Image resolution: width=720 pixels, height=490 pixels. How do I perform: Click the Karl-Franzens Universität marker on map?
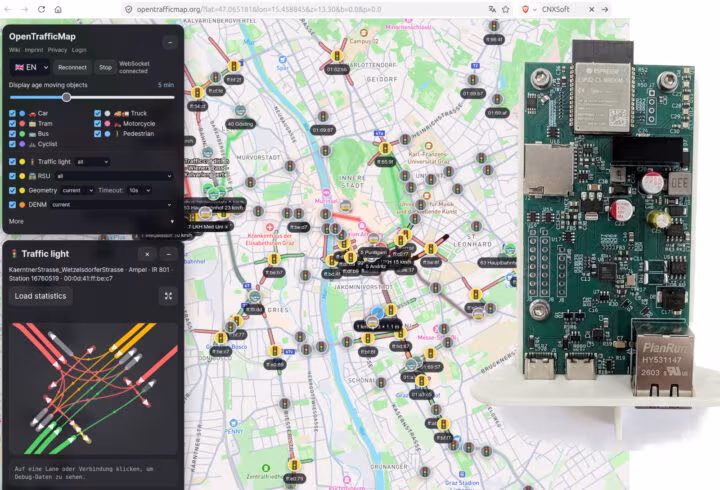[x=428, y=146]
